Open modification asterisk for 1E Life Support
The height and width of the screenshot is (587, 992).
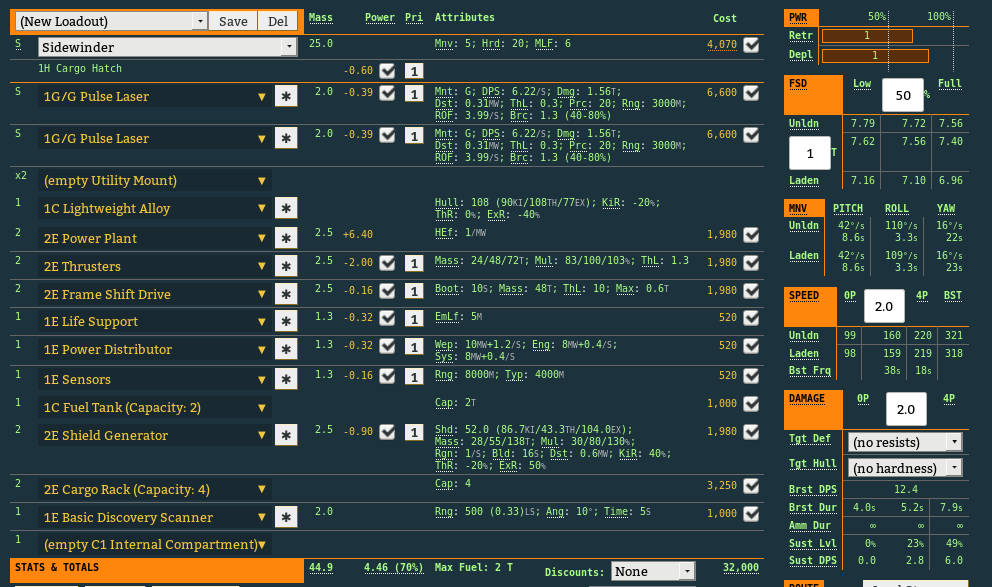point(286,321)
